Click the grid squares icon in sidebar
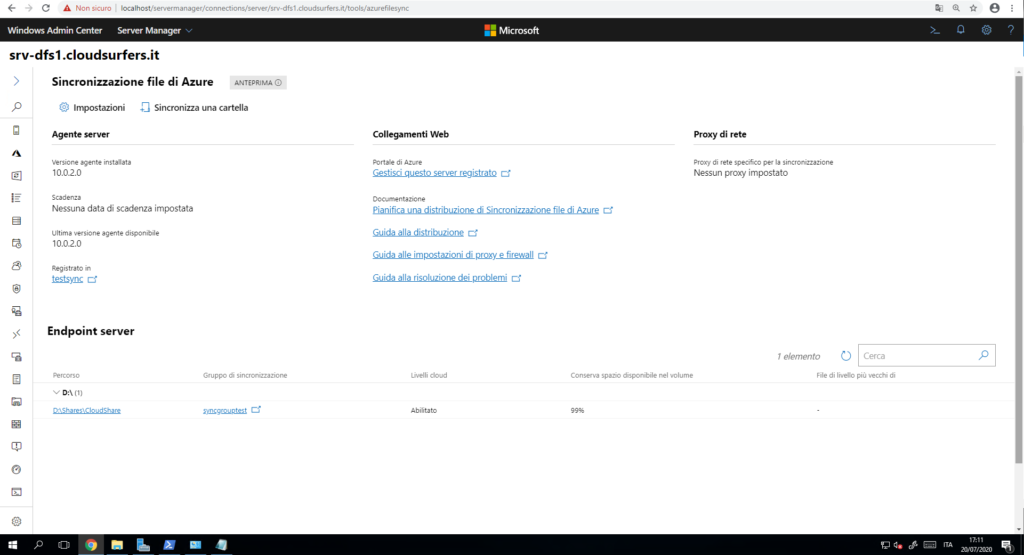Screen dimensions: 1024x555 [x=16, y=424]
